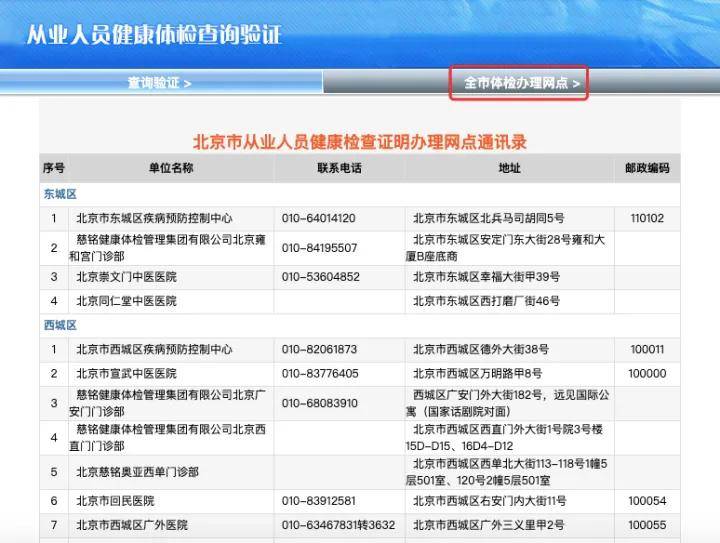Click postal code 110102

point(647,218)
